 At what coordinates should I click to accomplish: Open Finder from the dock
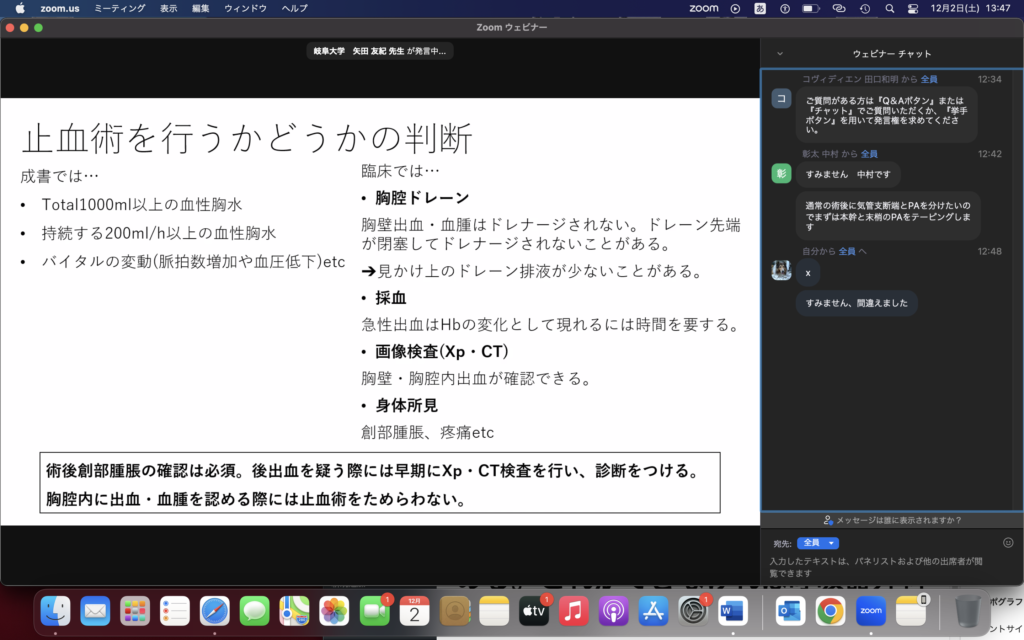55,609
